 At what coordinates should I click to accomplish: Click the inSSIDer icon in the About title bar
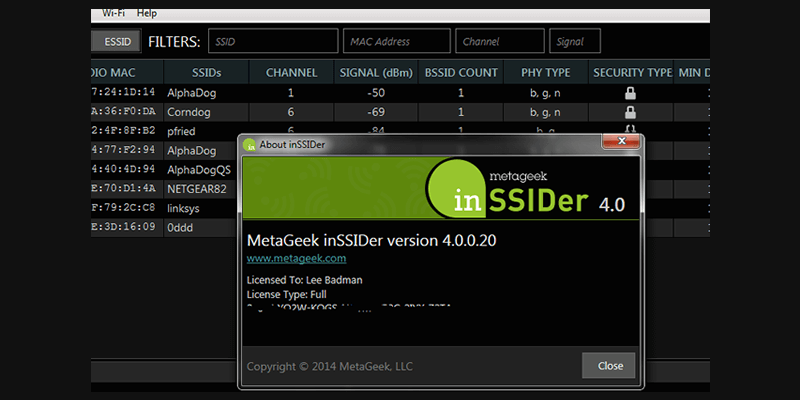point(249,144)
